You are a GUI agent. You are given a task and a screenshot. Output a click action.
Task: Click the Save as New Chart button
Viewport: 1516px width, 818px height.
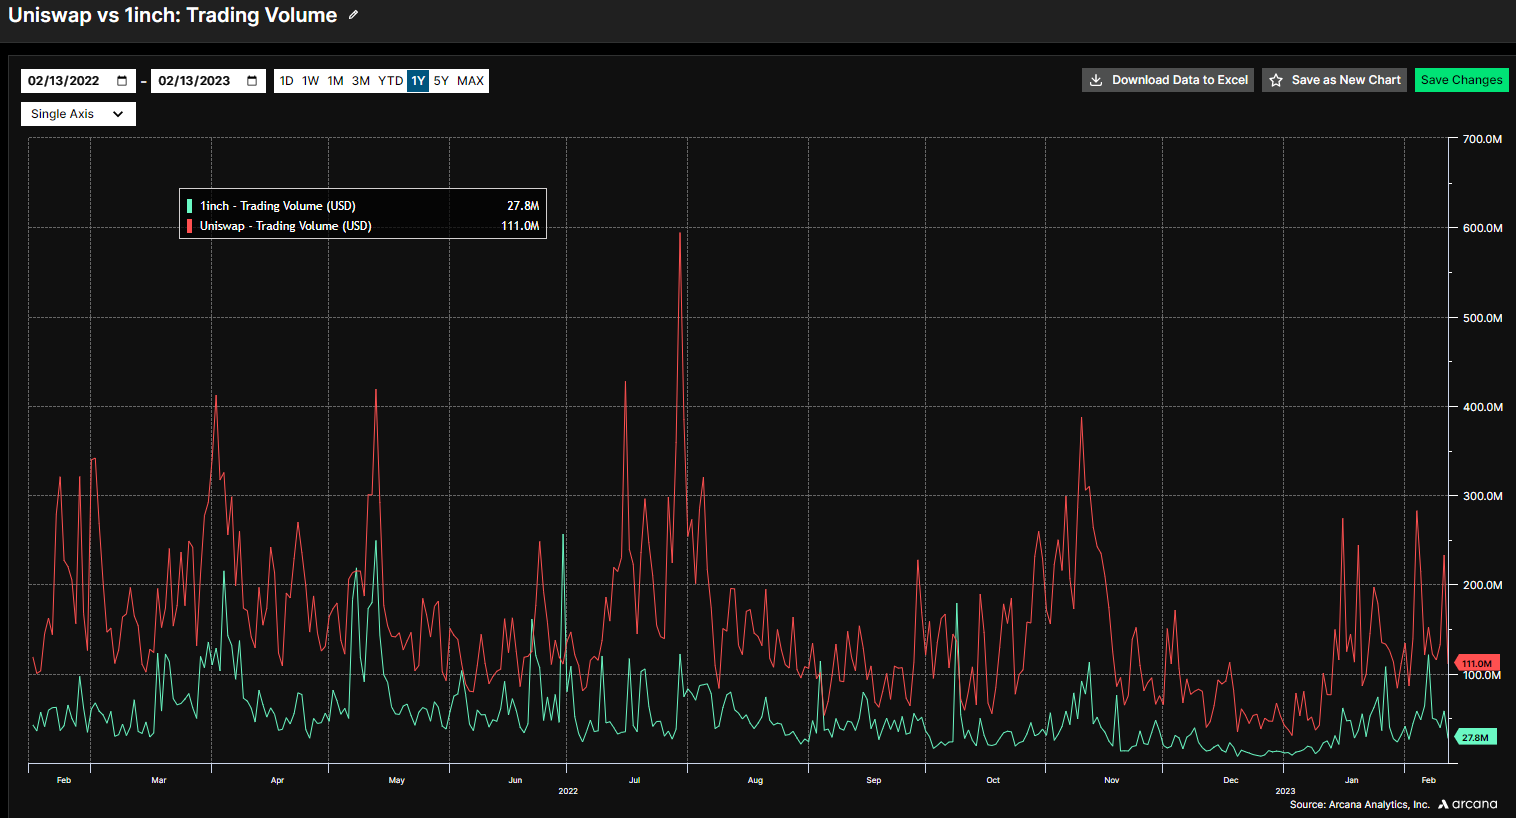coord(1334,80)
